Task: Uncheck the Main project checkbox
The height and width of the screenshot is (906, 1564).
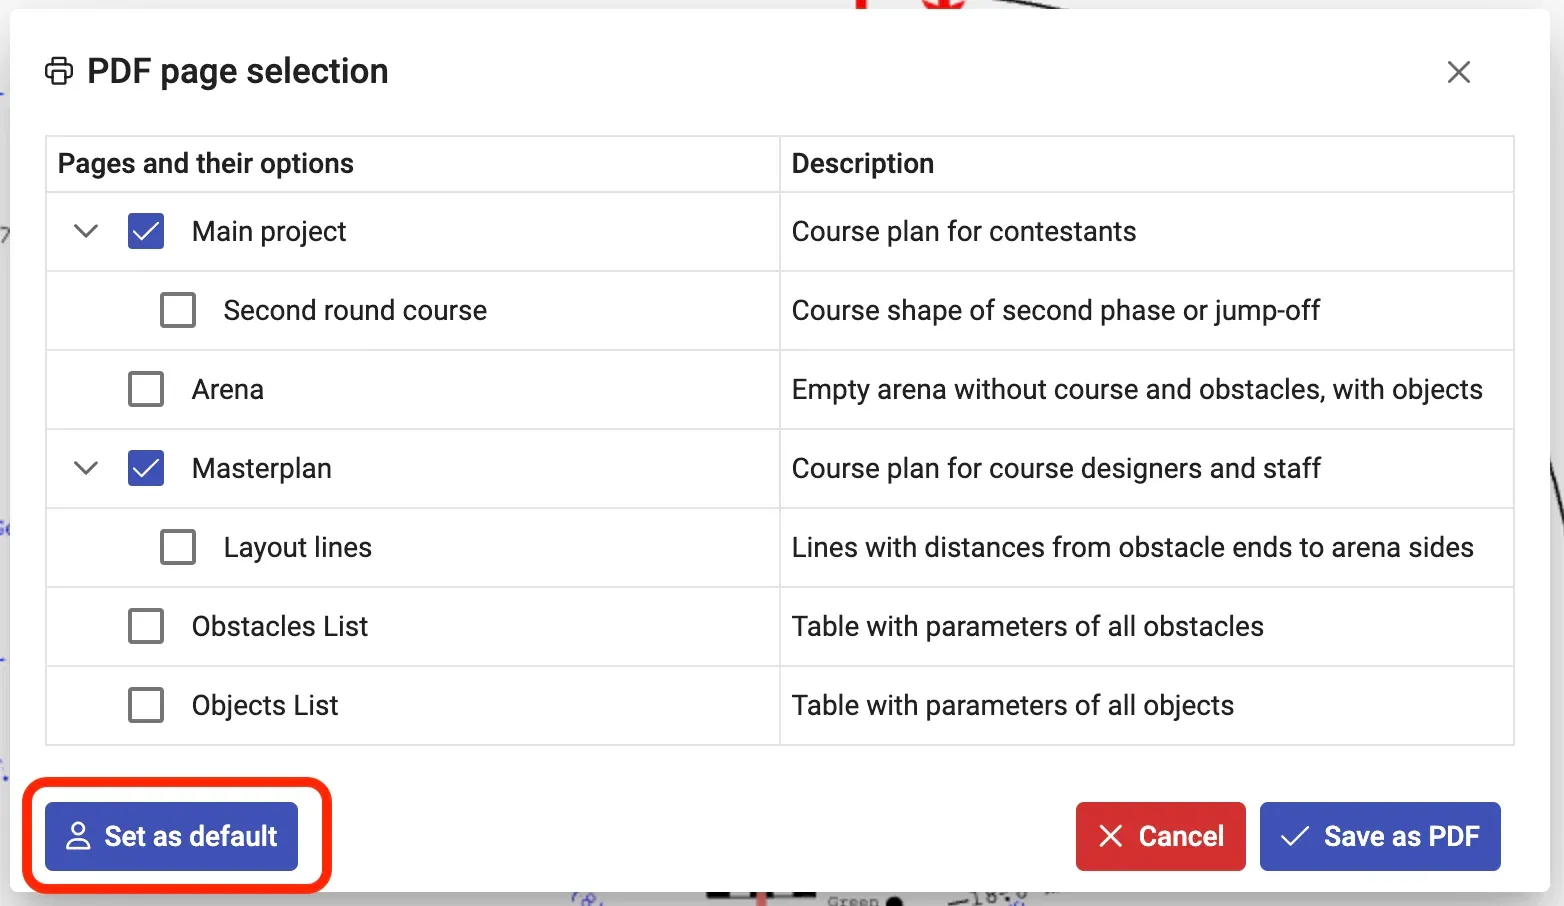Action: (146, 231)
